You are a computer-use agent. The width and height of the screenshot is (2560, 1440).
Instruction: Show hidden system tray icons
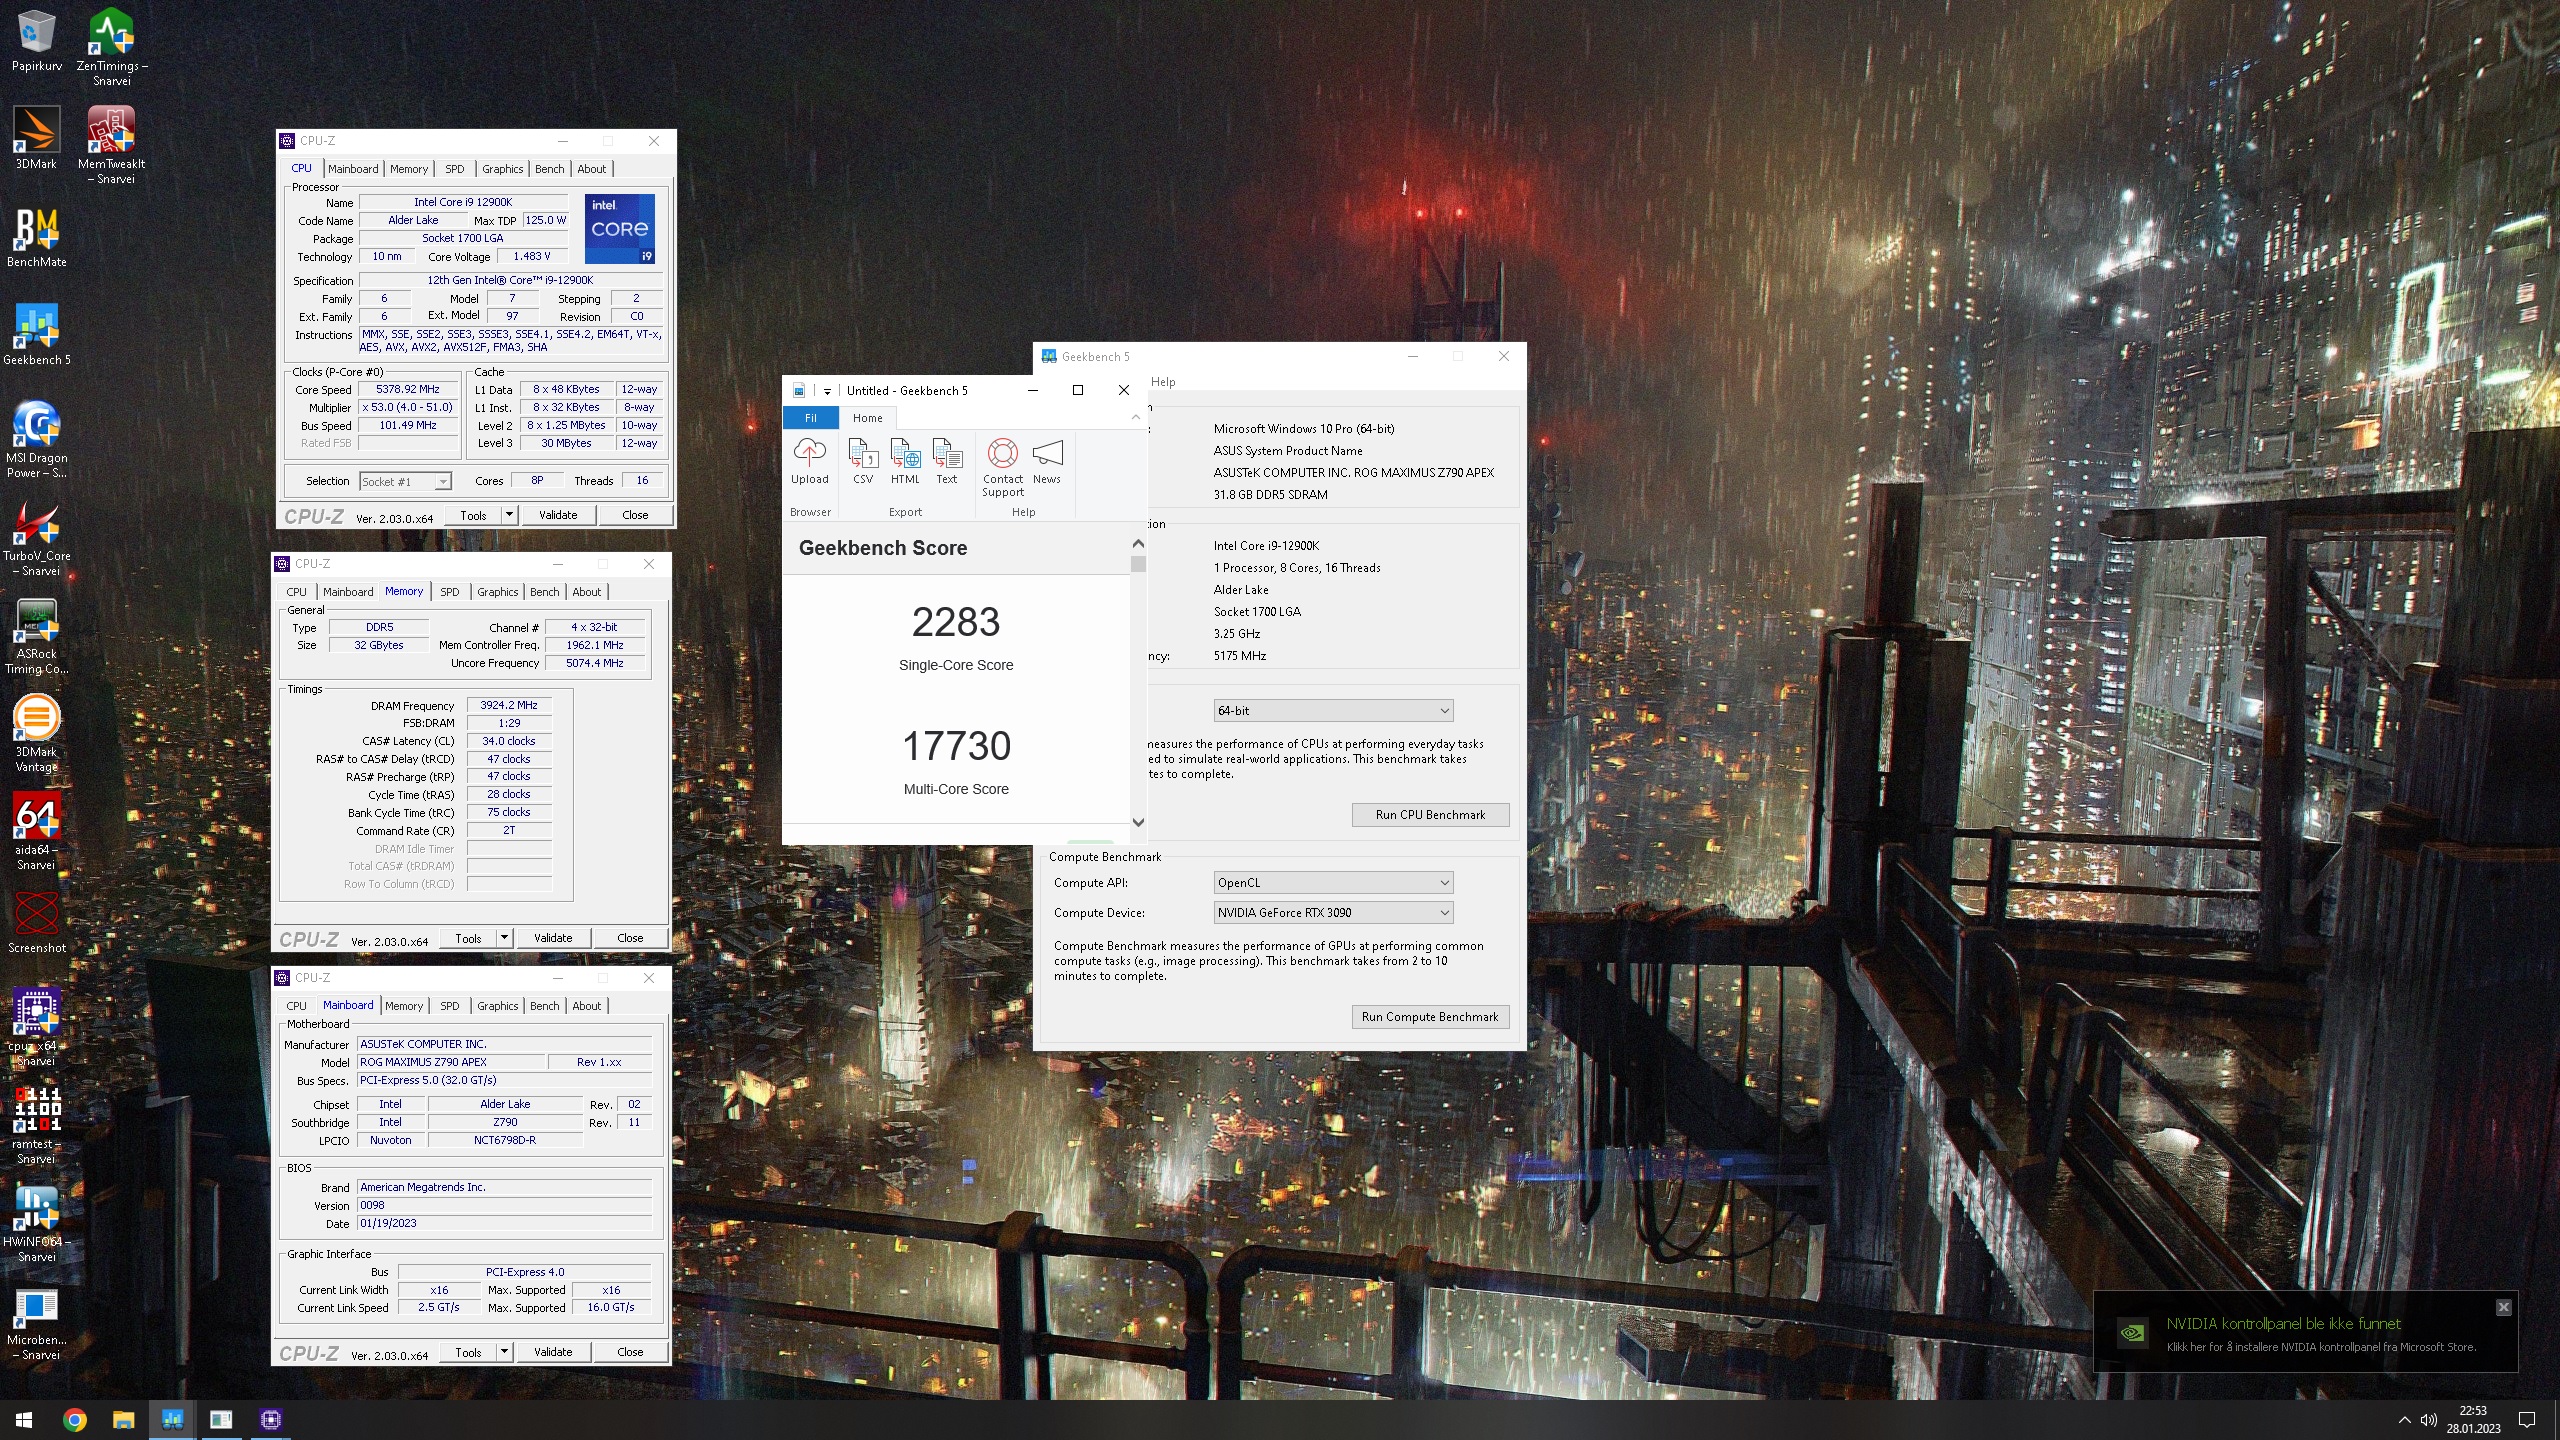[2404, 1420]
